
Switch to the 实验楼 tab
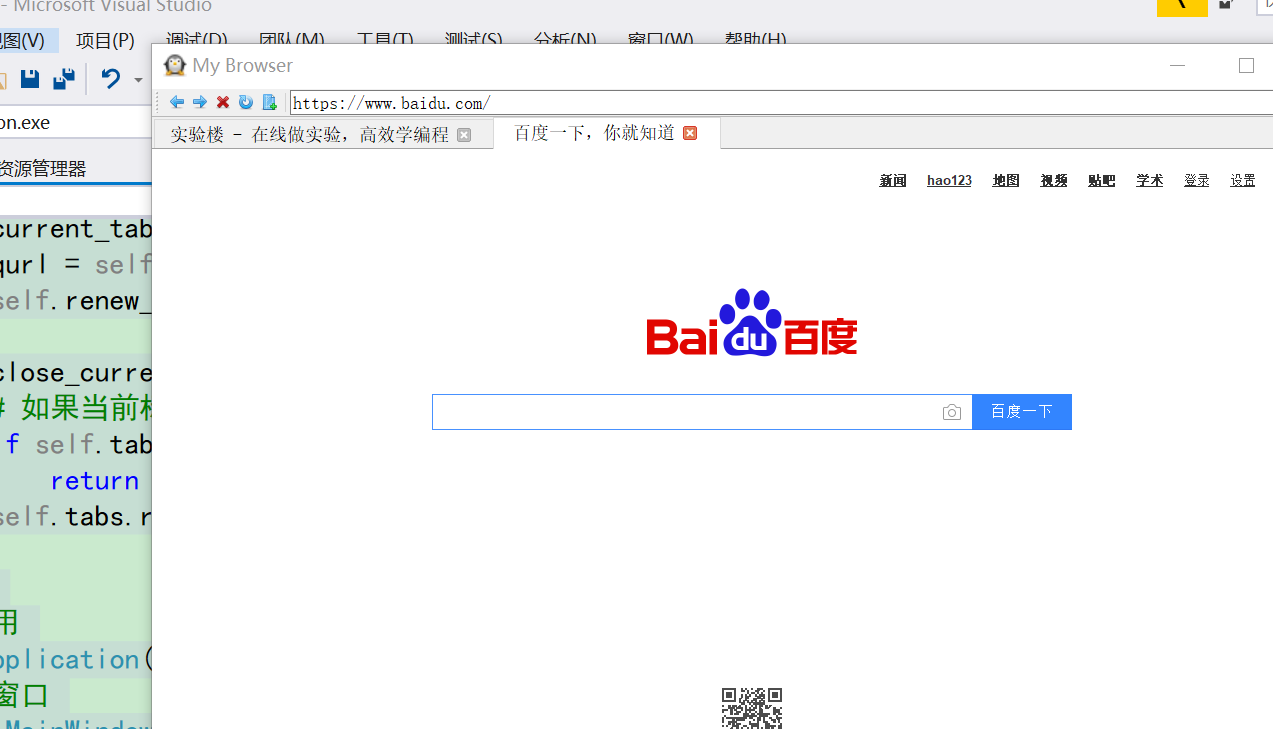click(323, 134)
